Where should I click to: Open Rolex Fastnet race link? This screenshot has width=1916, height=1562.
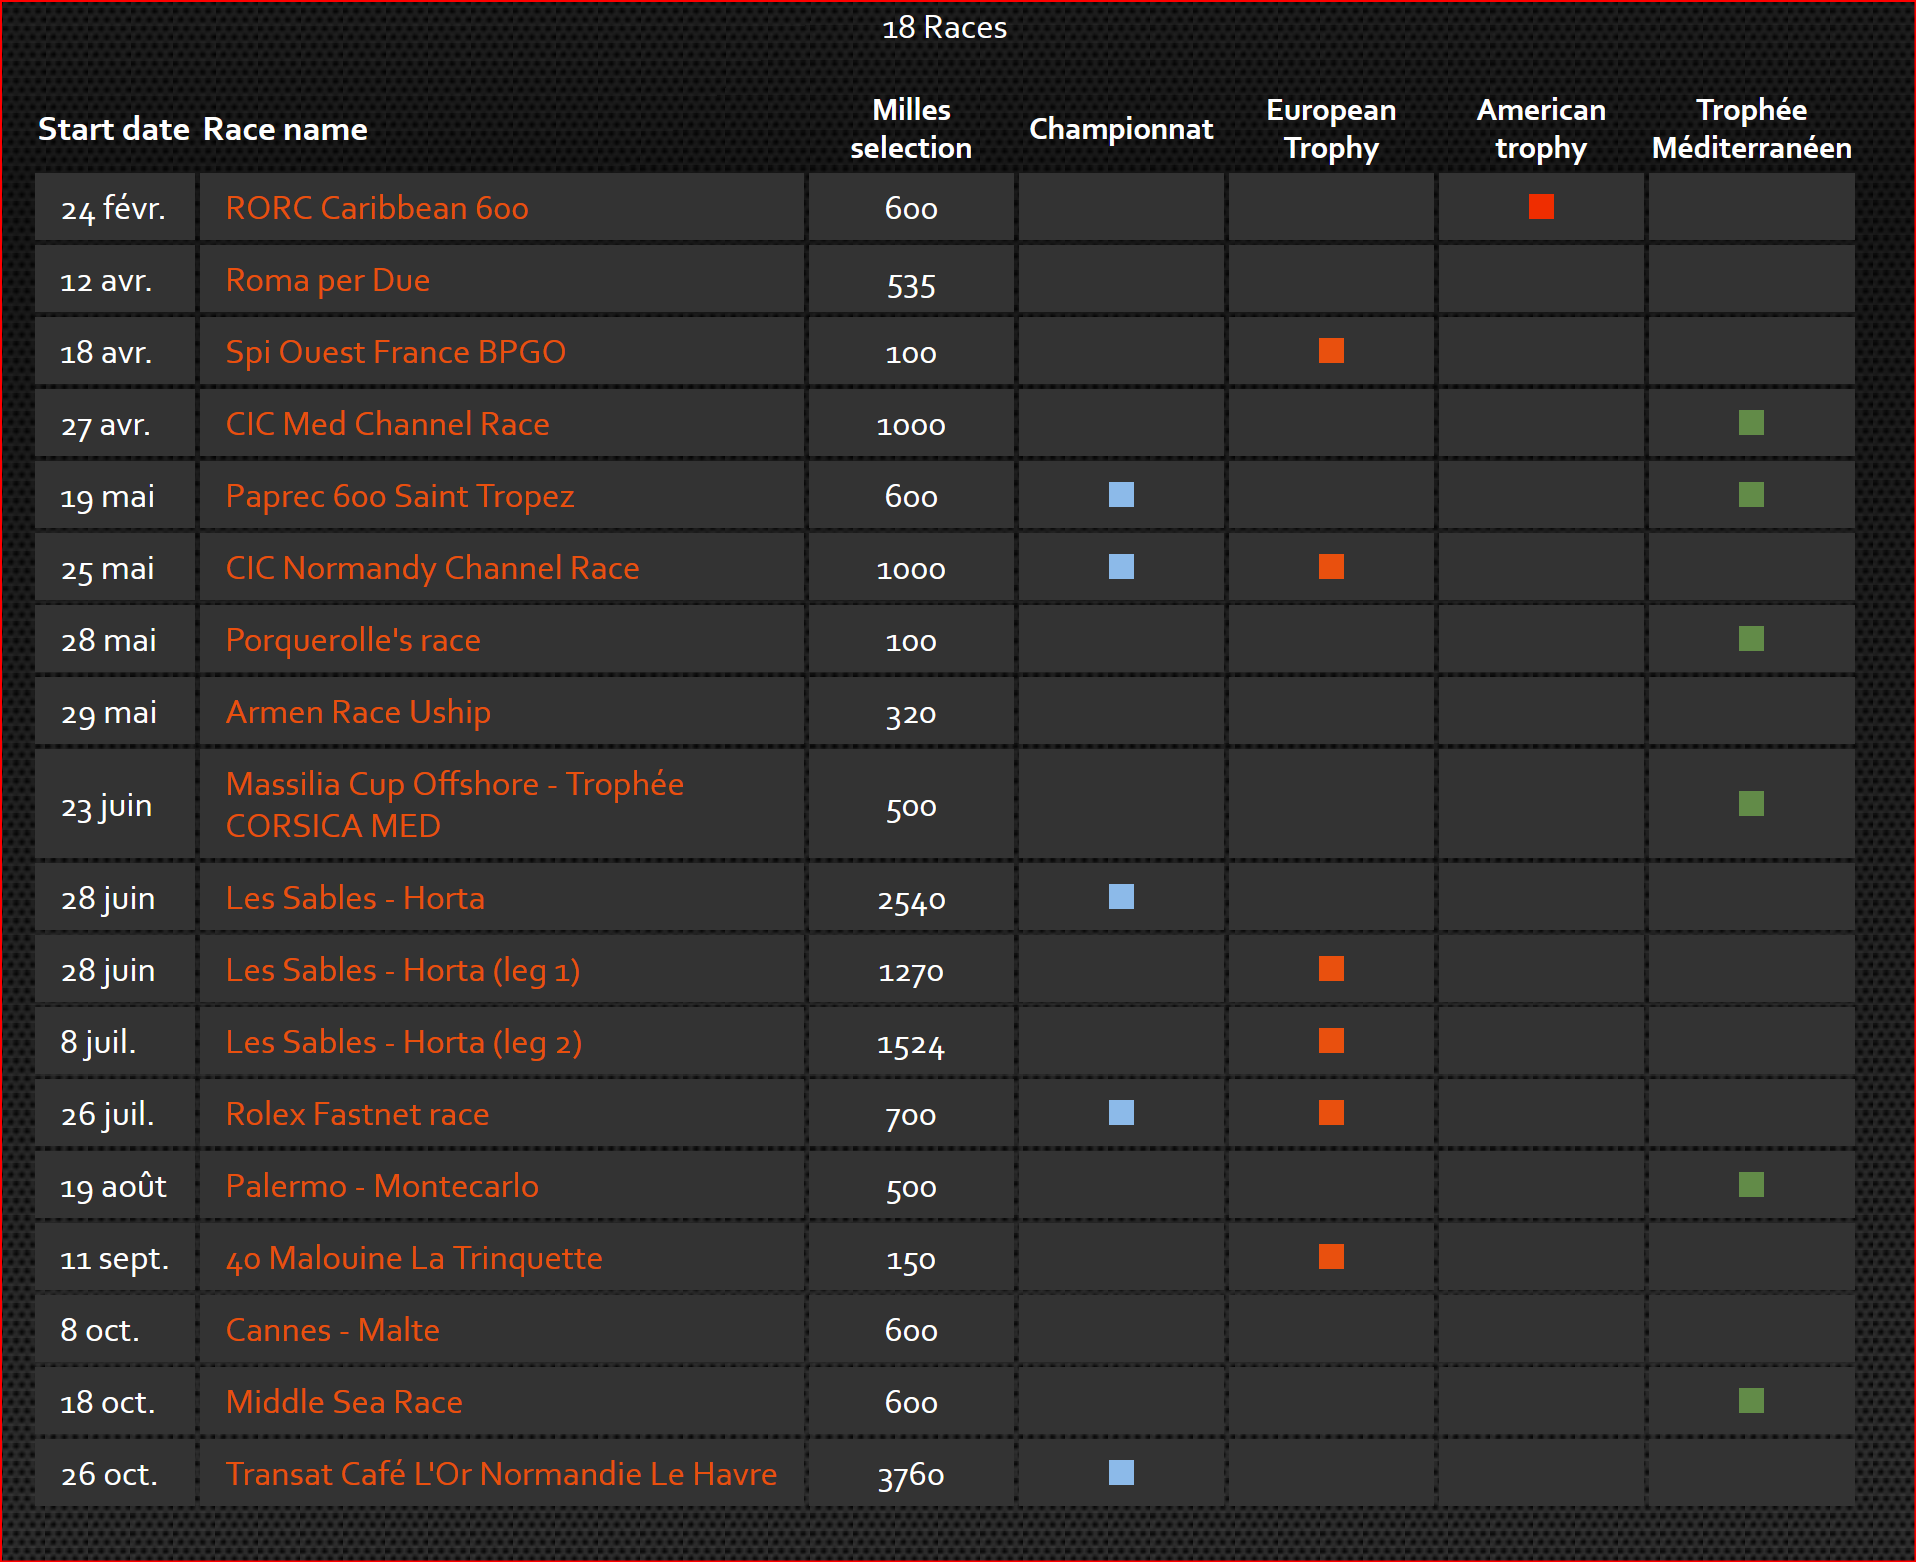click(357, 1114)
